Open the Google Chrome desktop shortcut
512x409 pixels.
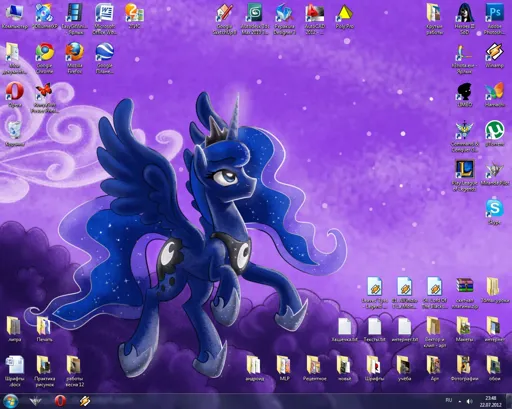coord(45,58)
